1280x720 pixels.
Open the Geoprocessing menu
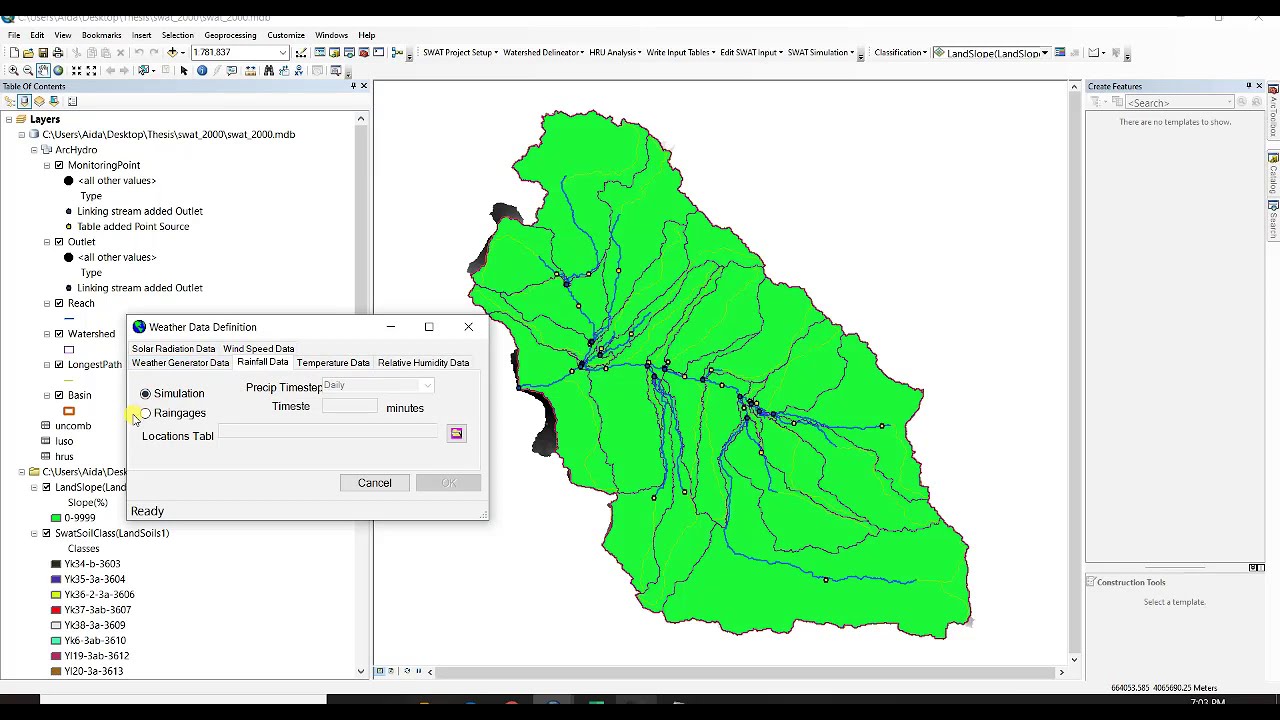[230, 35]
